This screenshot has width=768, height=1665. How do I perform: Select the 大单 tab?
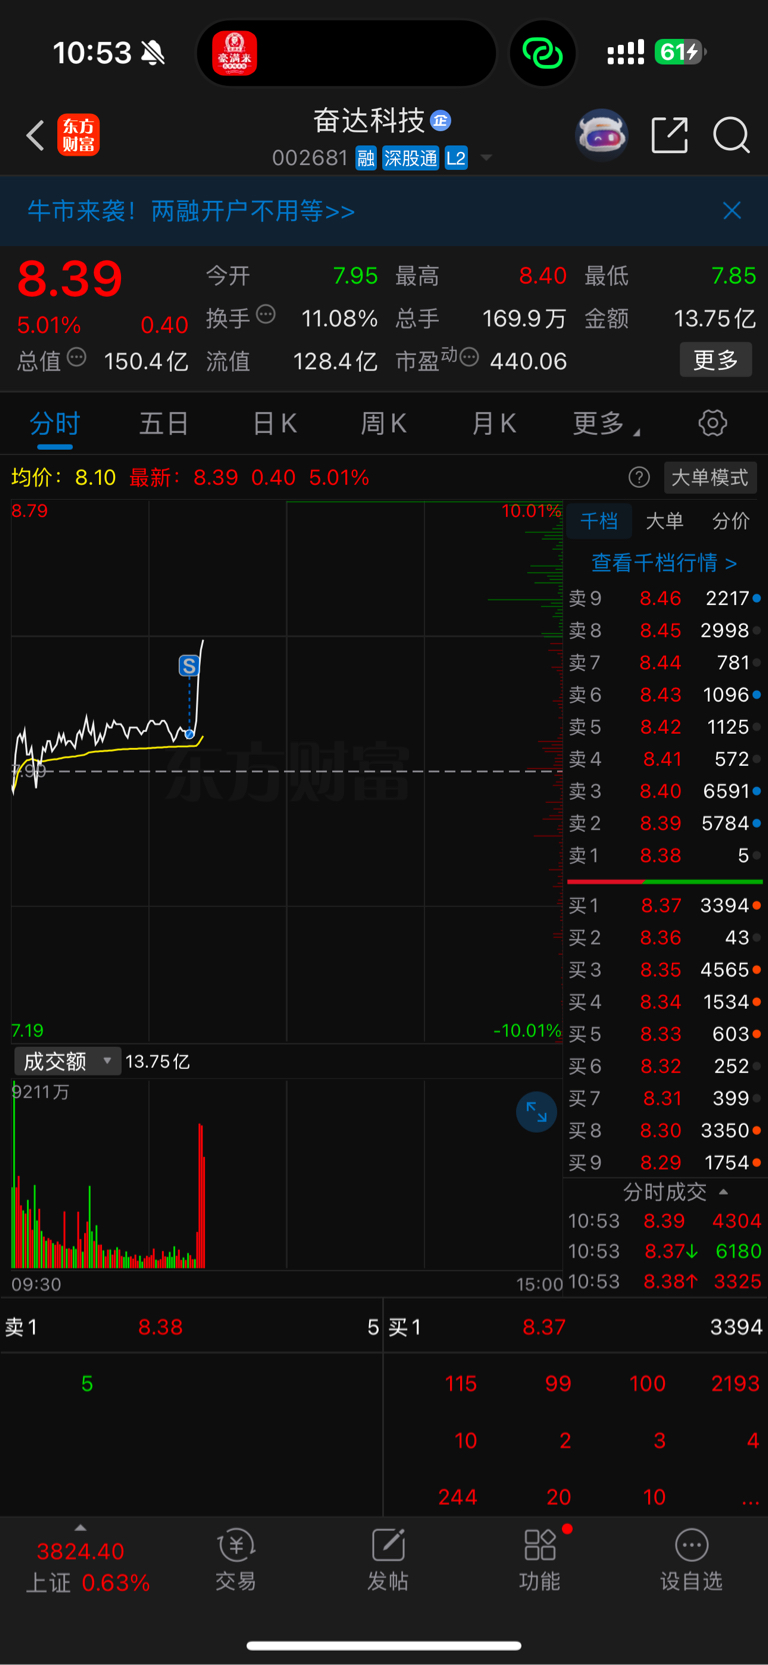[664, 521]
